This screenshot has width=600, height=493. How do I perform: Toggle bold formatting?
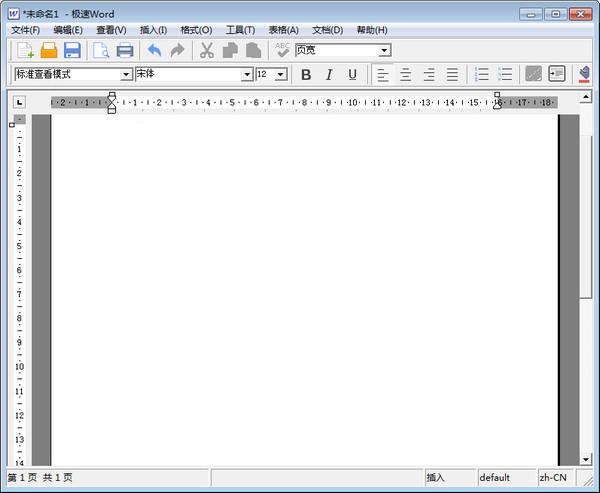tap(306, 74)
